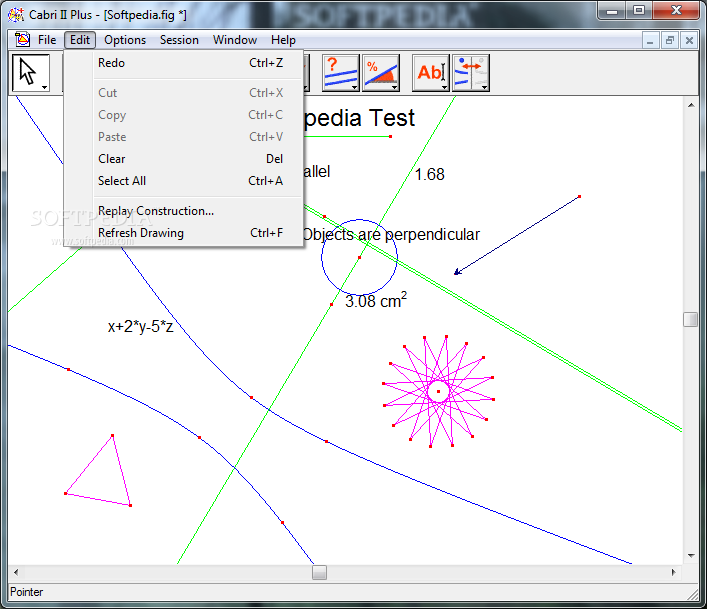Click the 'Pointer' status bar text
Image resolution: width=707 pixels, height=609 pixels.
(27, 592)
